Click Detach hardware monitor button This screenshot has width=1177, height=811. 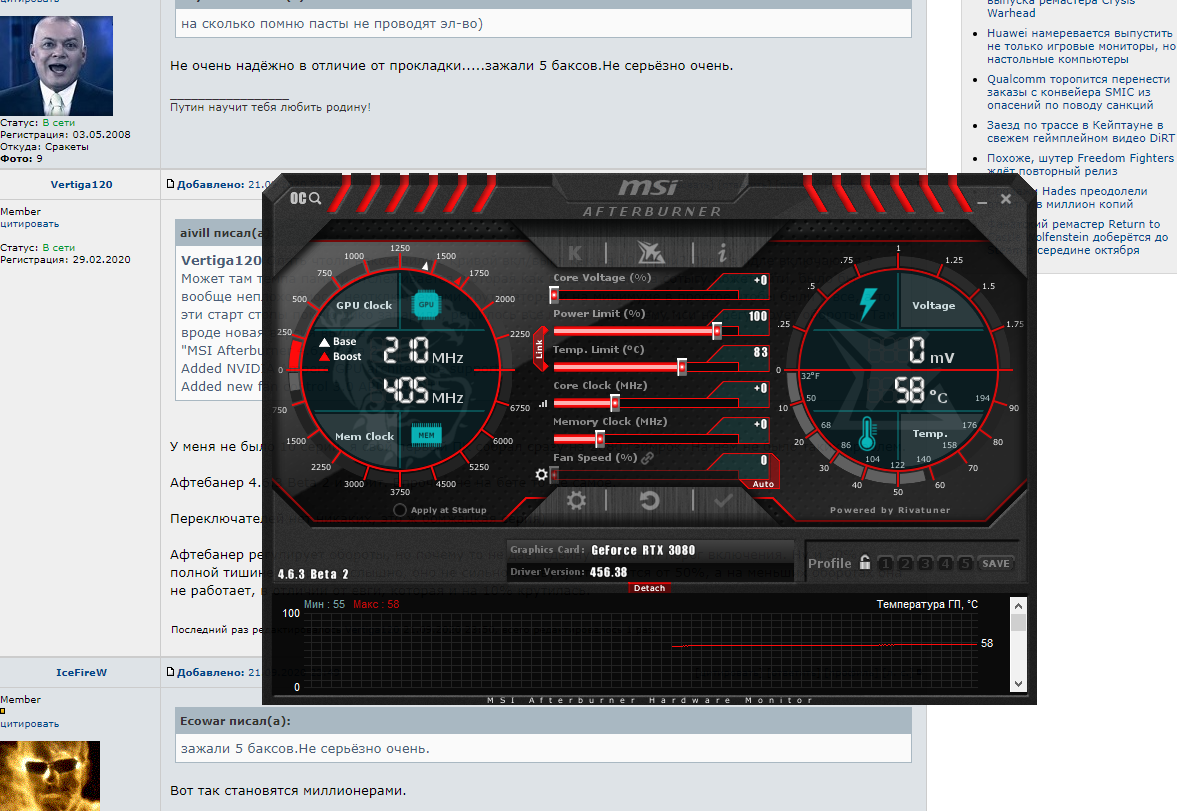point(649,588)
